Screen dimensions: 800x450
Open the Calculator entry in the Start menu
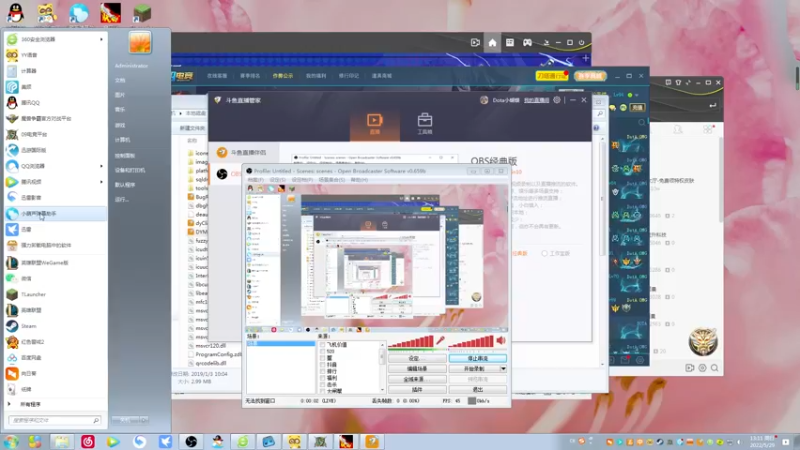tap(54, 71)
